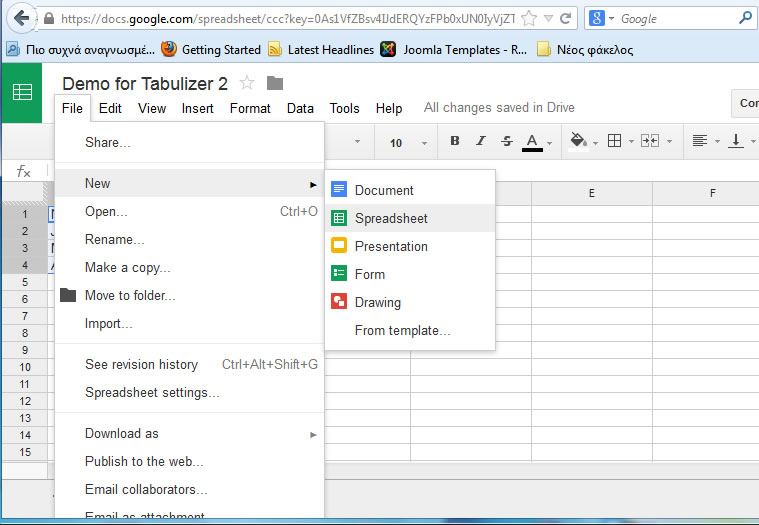Select Make a copy... in File menu

(127, 267)
